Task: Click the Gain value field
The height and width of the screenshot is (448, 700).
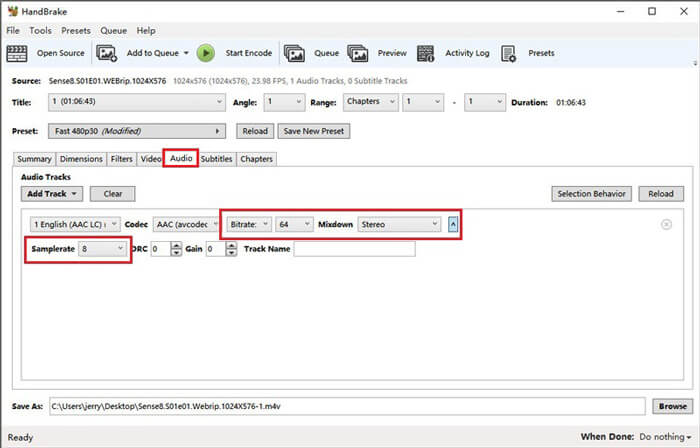Action: click(216, 249)
